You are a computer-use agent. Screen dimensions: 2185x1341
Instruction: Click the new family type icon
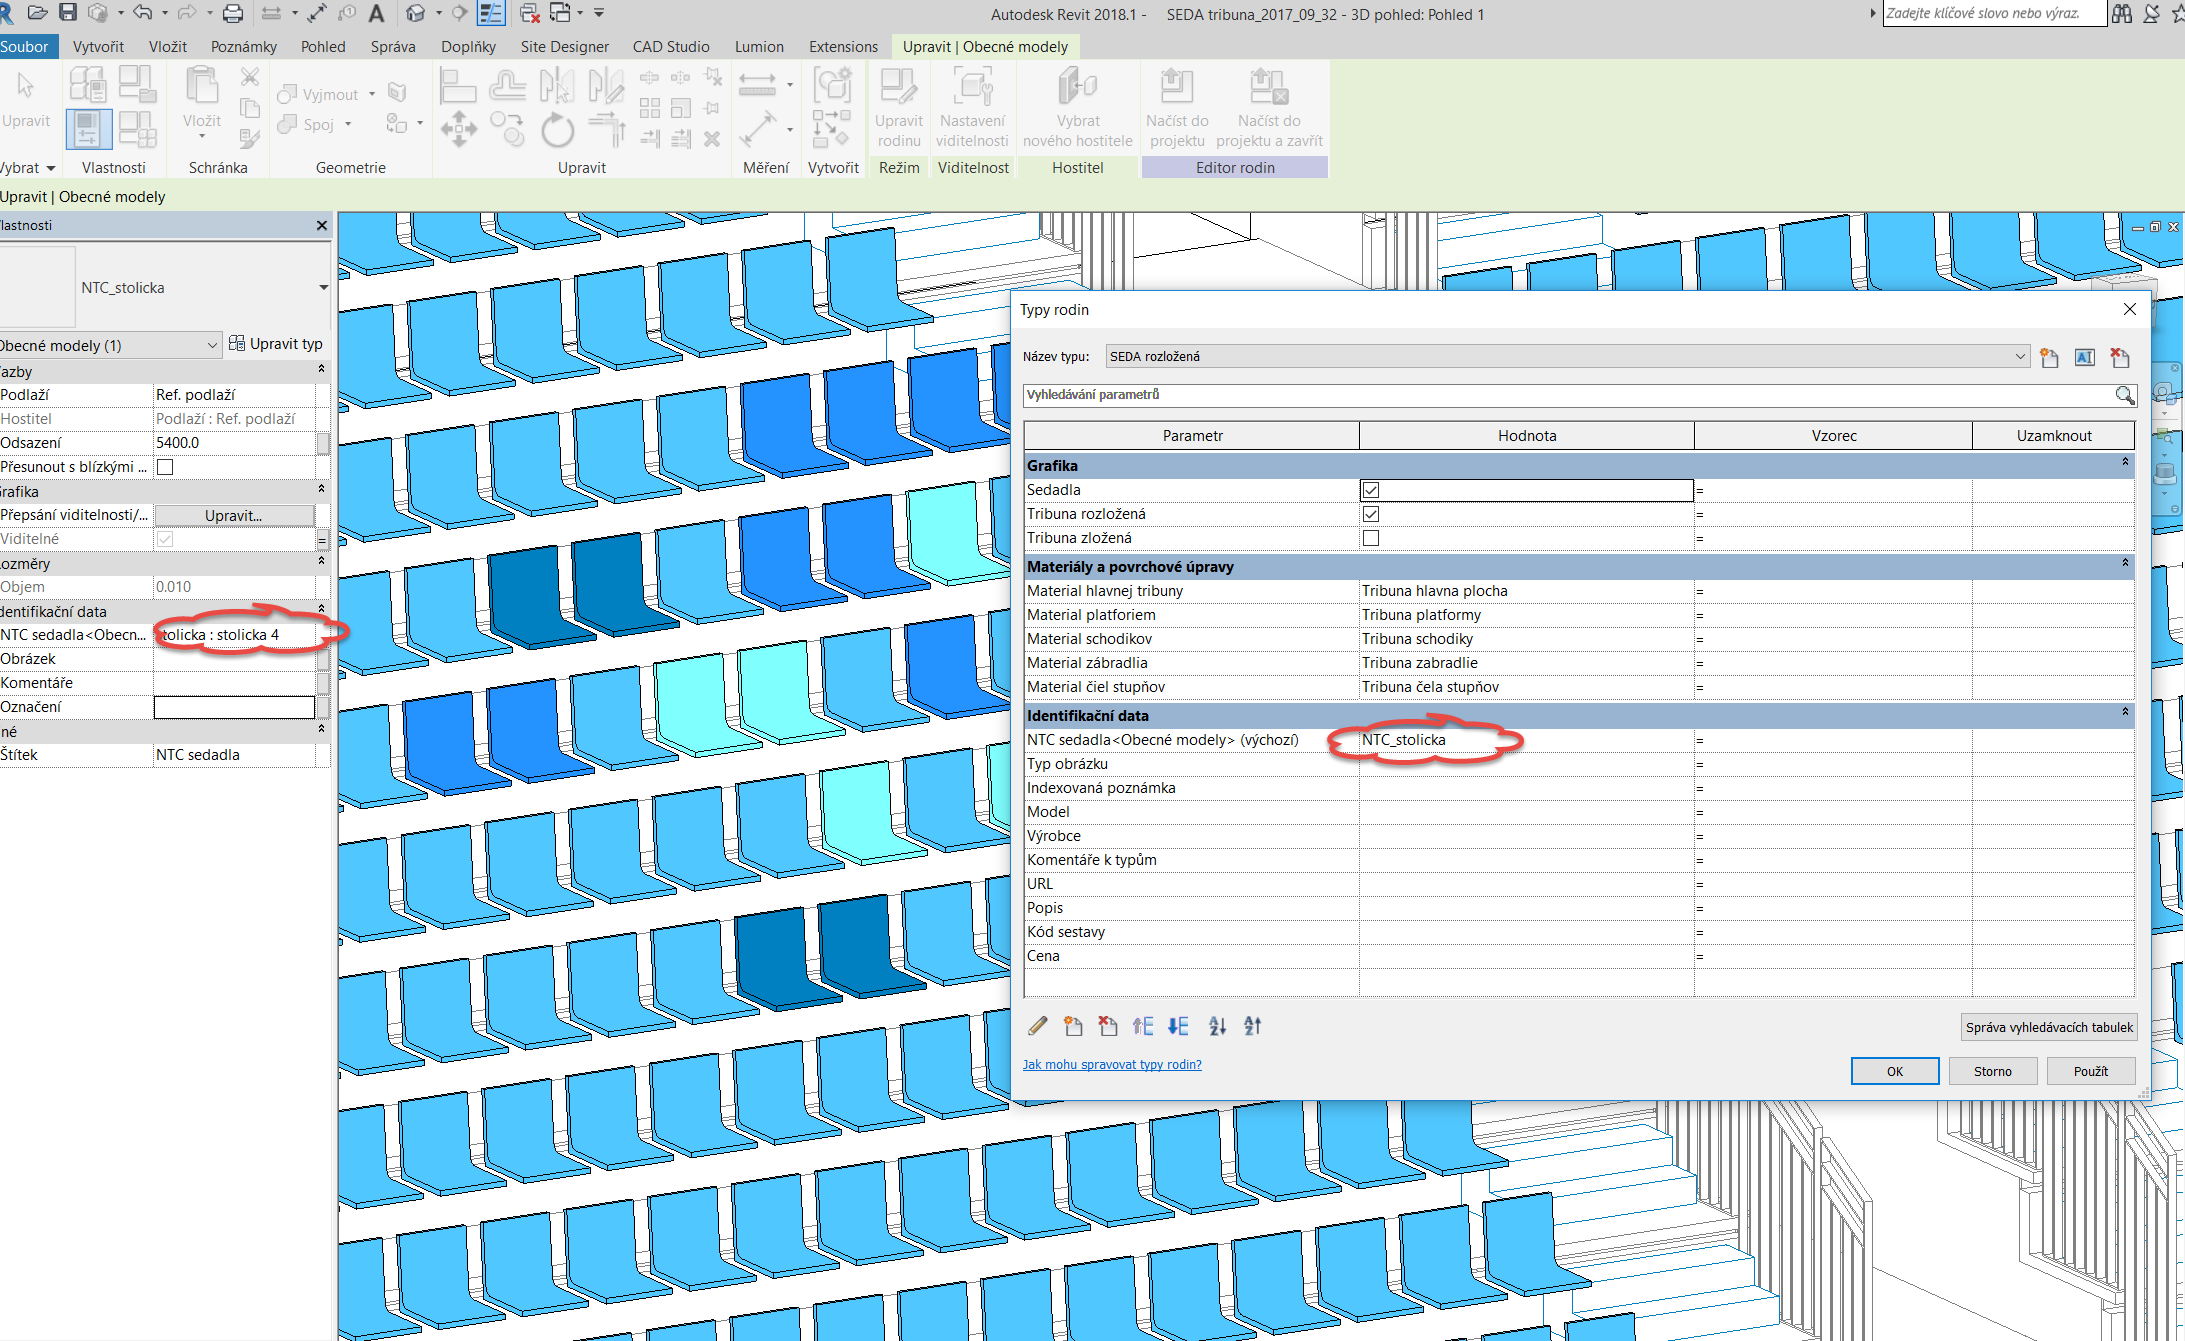[x=2049, y=358]
